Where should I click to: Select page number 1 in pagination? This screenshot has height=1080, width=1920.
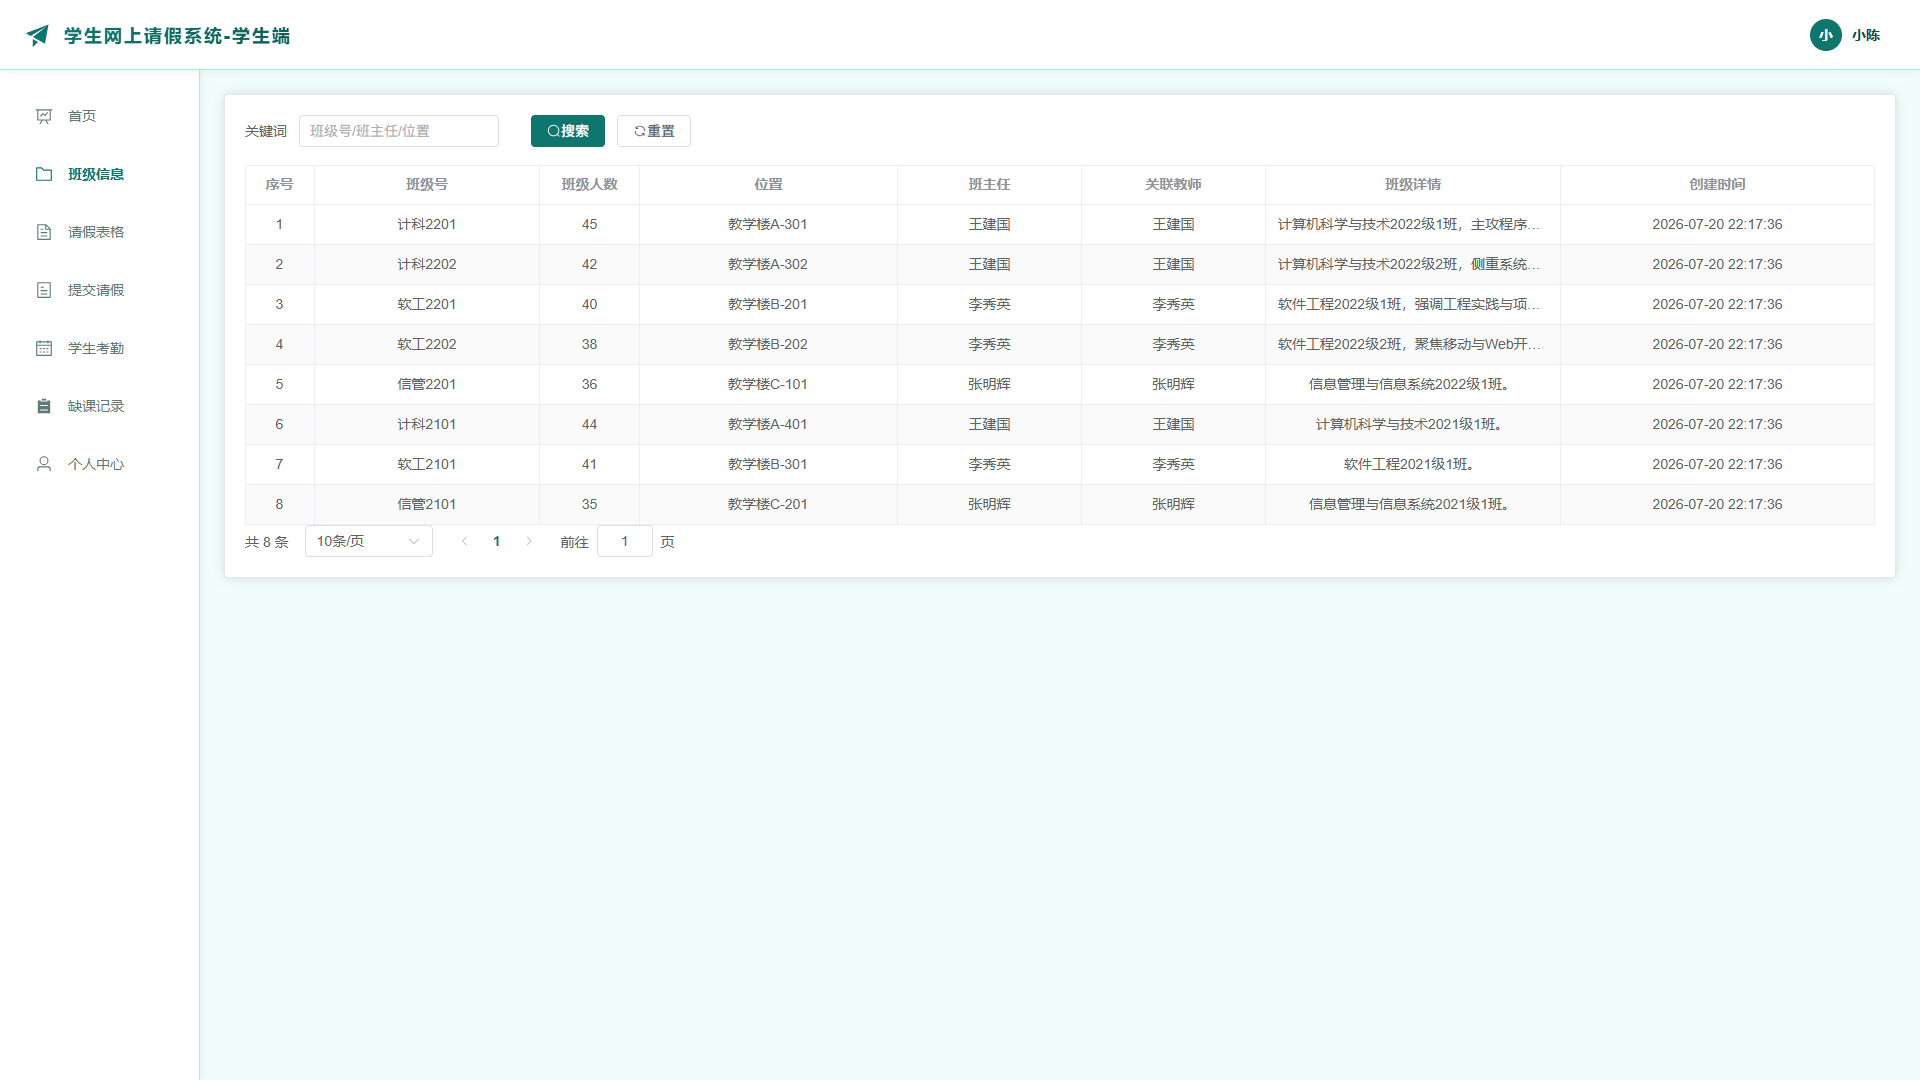pyautogui.click(x=496, y=541)
